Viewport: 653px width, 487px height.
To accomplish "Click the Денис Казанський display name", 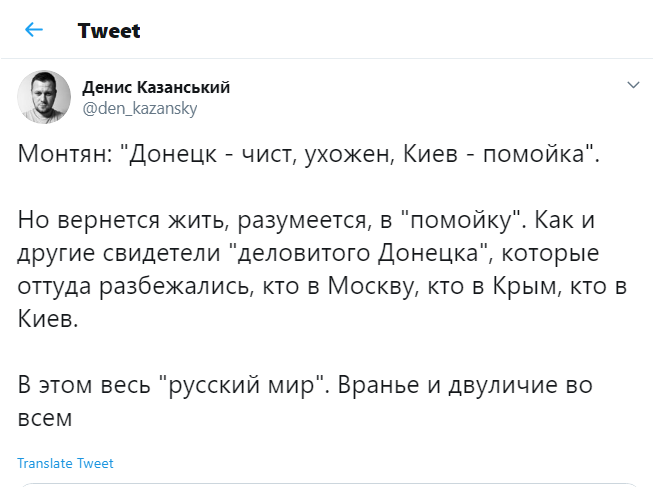I will [156, 87].
